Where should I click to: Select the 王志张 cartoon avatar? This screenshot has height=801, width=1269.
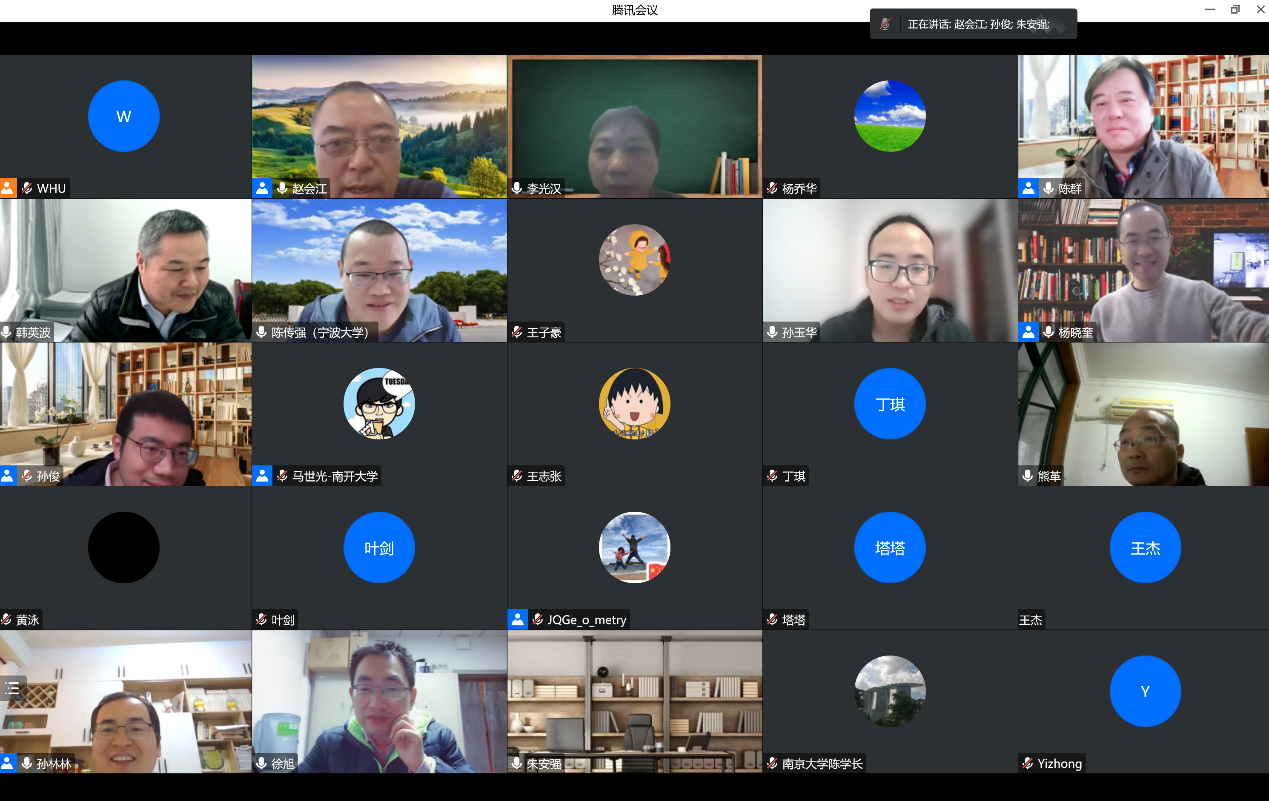pyautogui.click(x=634, y=404)
